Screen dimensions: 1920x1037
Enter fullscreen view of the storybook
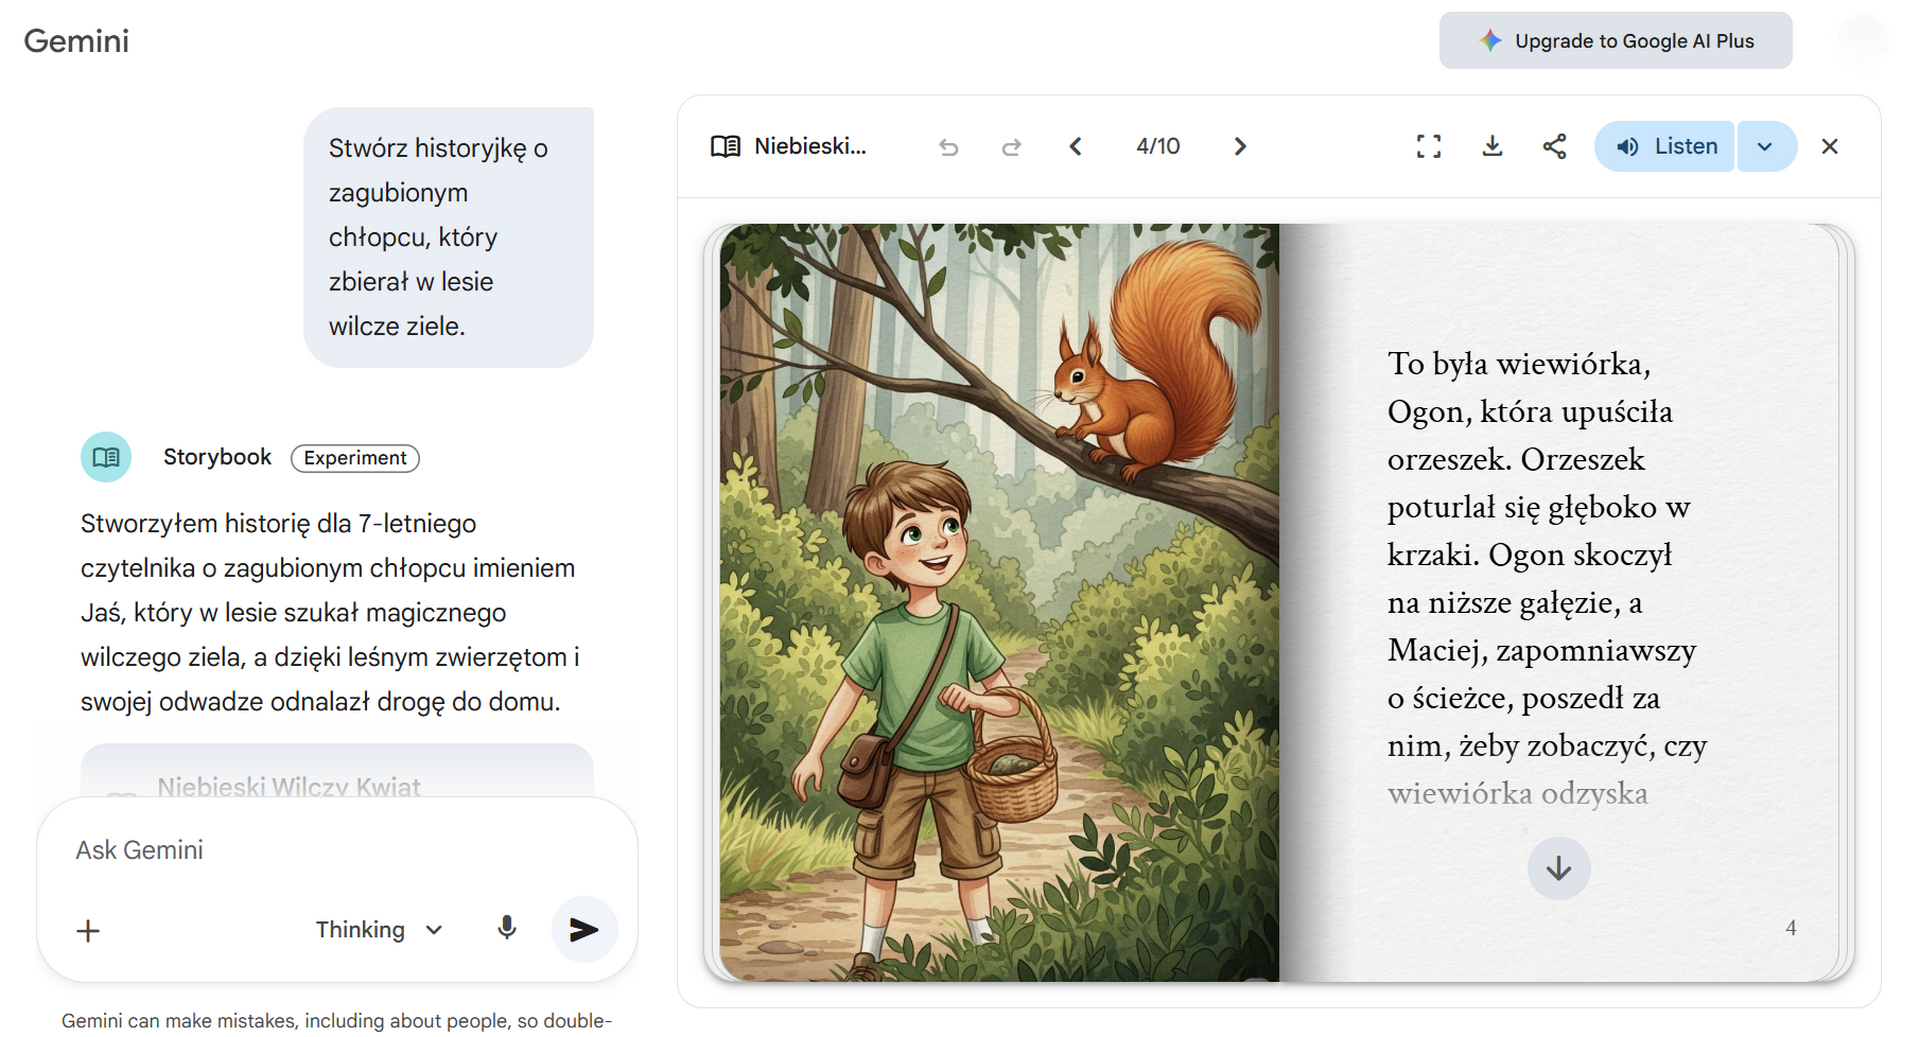tap(1428, 147)
